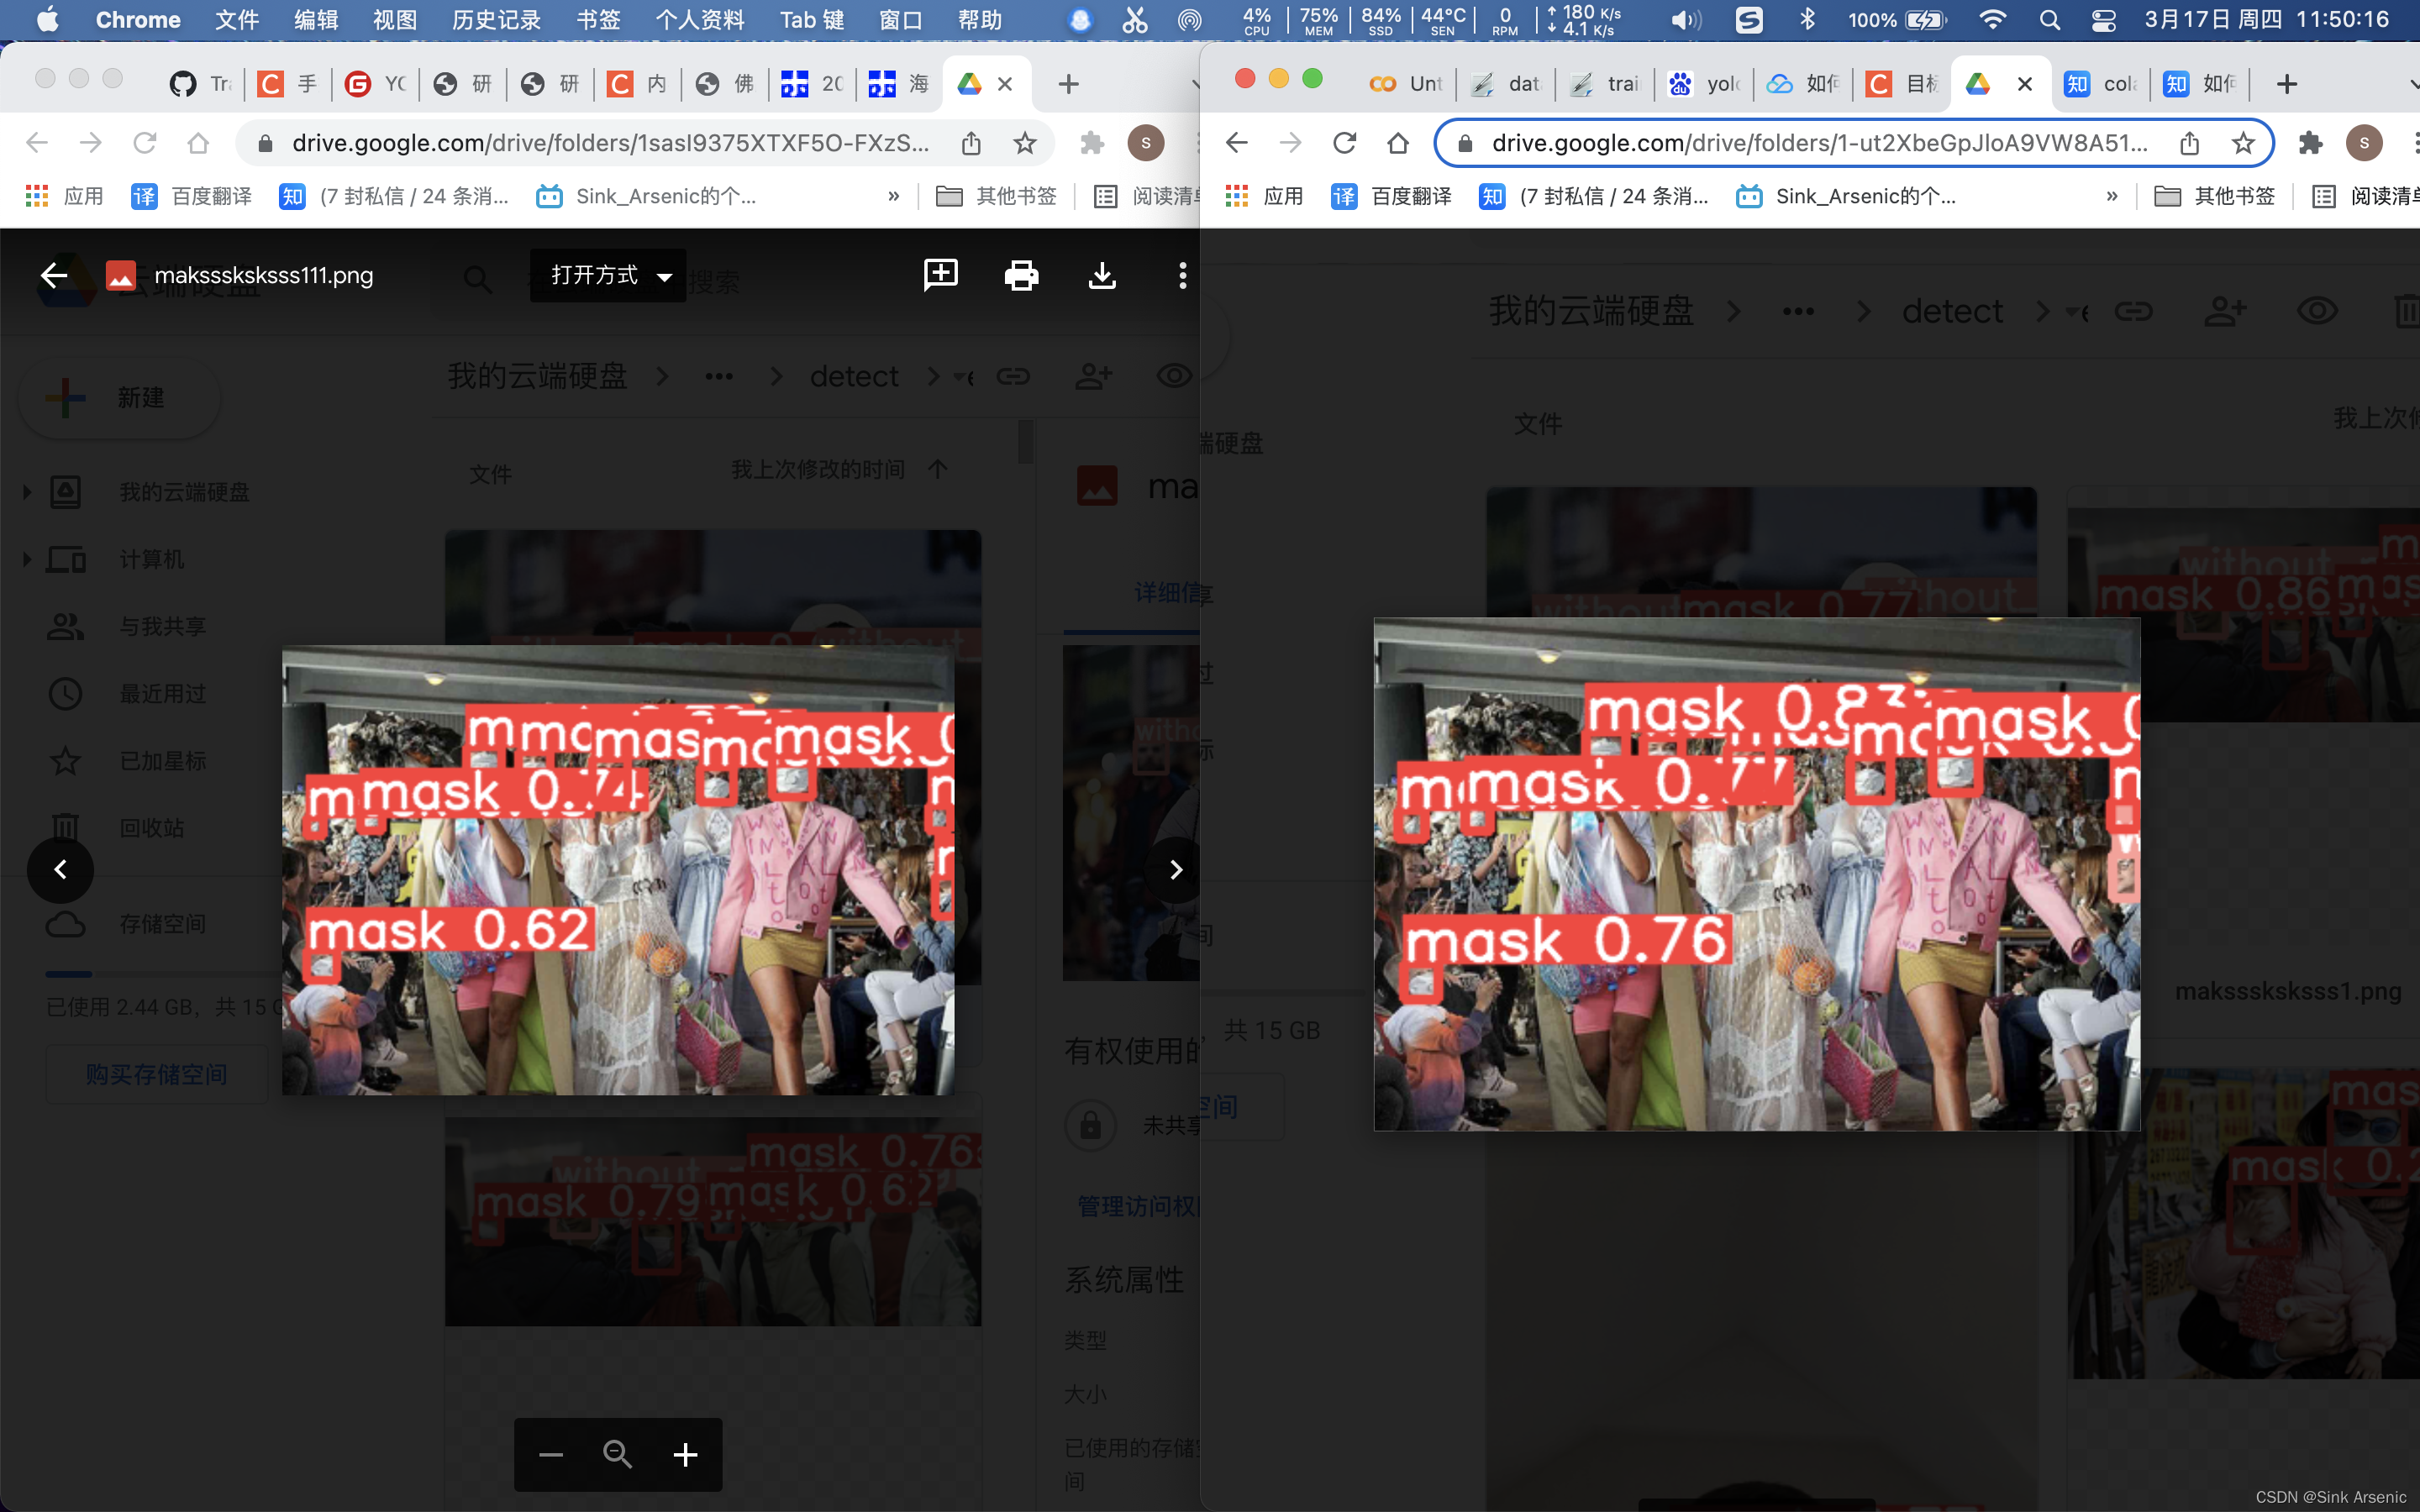This screenshot has width=2420, height=1512.
Task: Click the download icon in preview toolbar
Action: click(1102, 275)
